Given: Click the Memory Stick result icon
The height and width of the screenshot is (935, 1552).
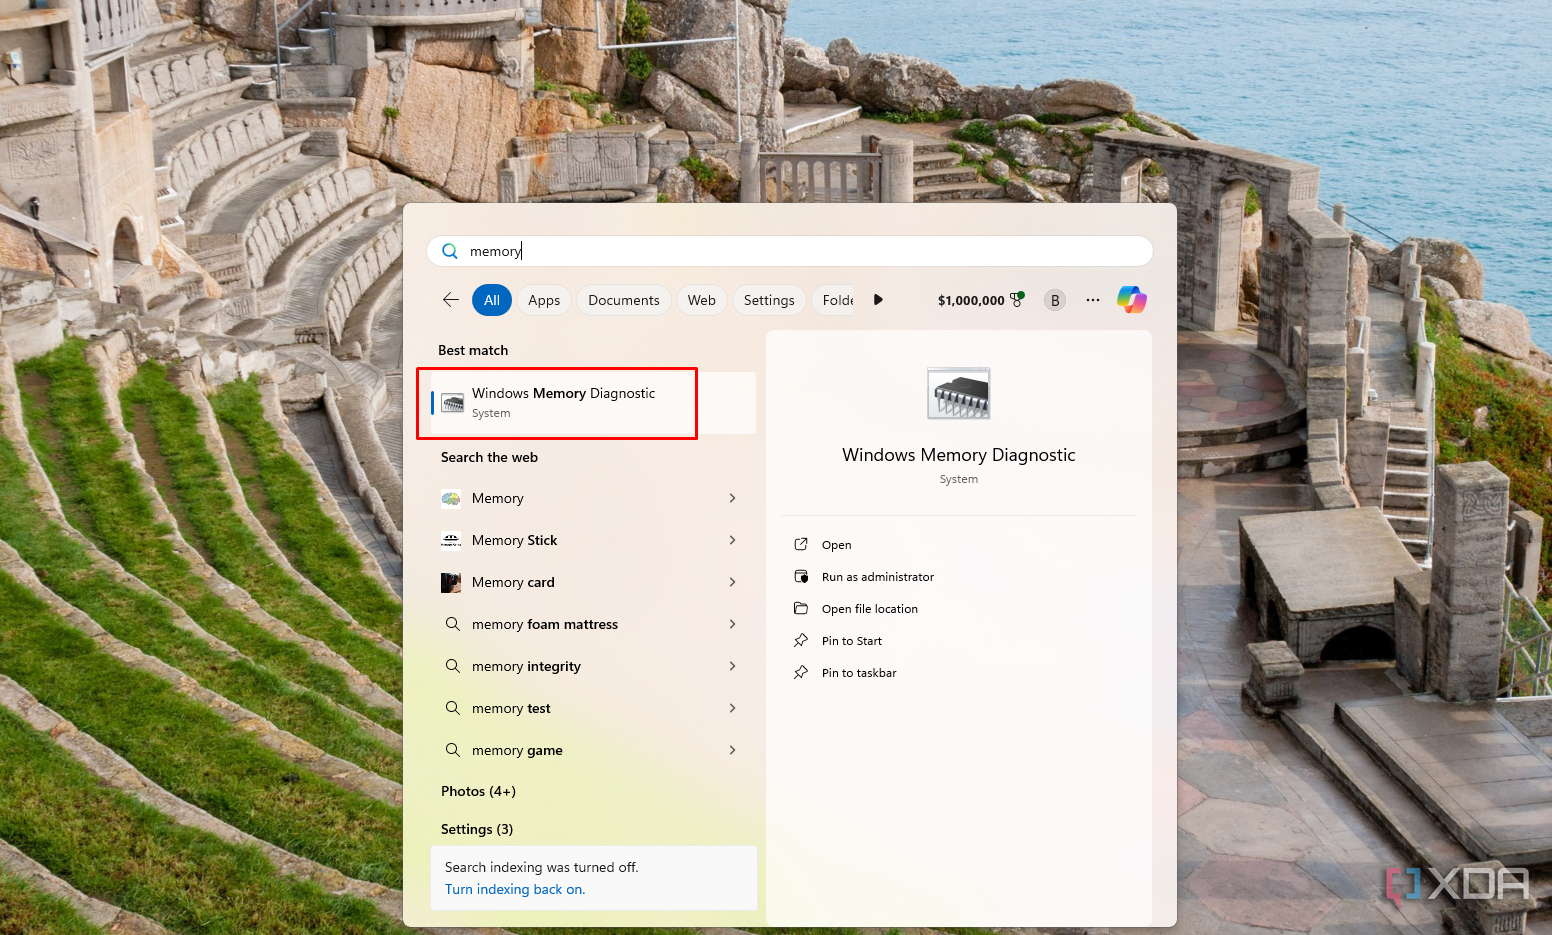Looking at the screenshot, I should click(451, 540).
